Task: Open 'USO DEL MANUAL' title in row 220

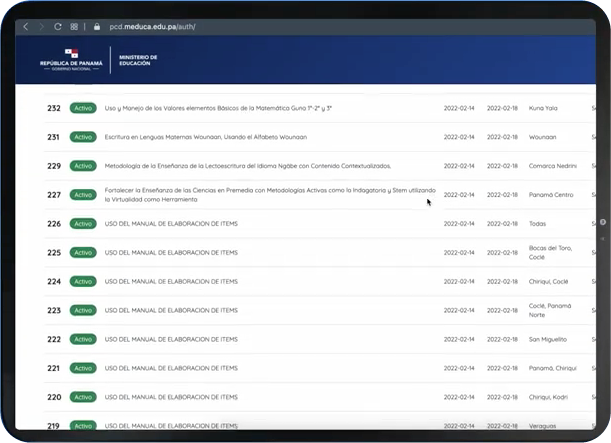Action: point(171,397)
